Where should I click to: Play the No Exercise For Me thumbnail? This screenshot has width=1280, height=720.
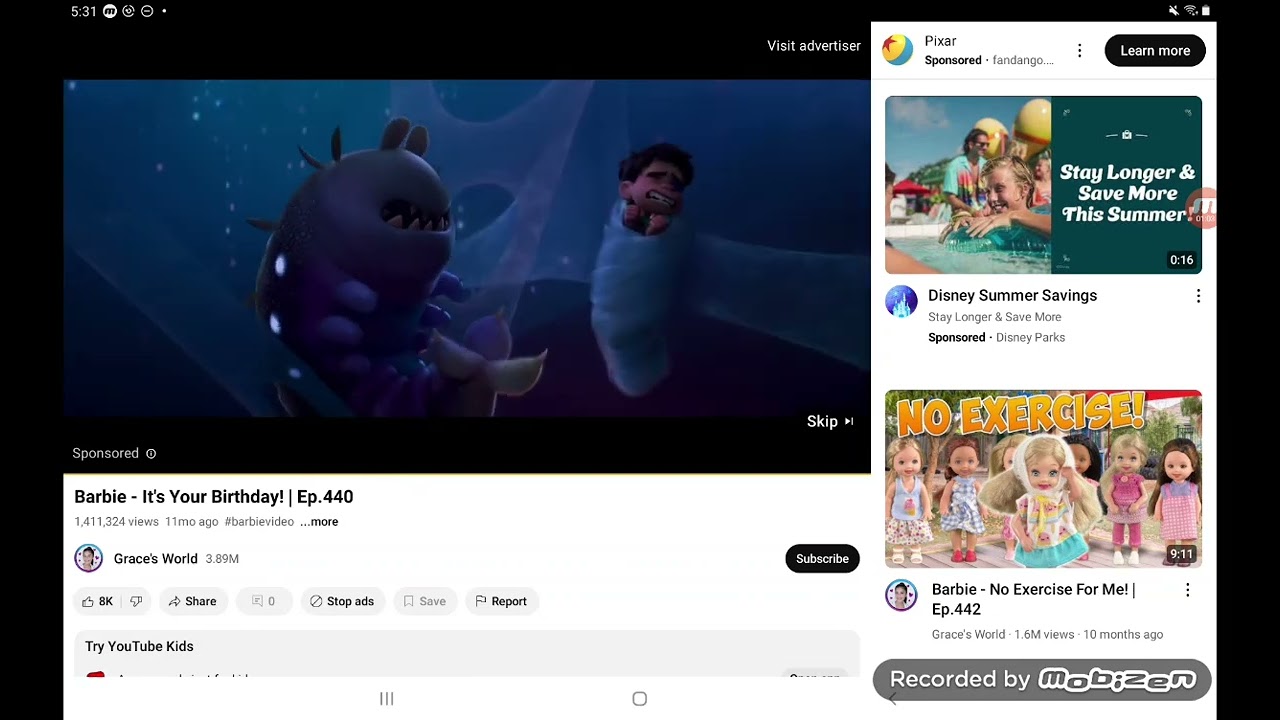pos(1043,479)
